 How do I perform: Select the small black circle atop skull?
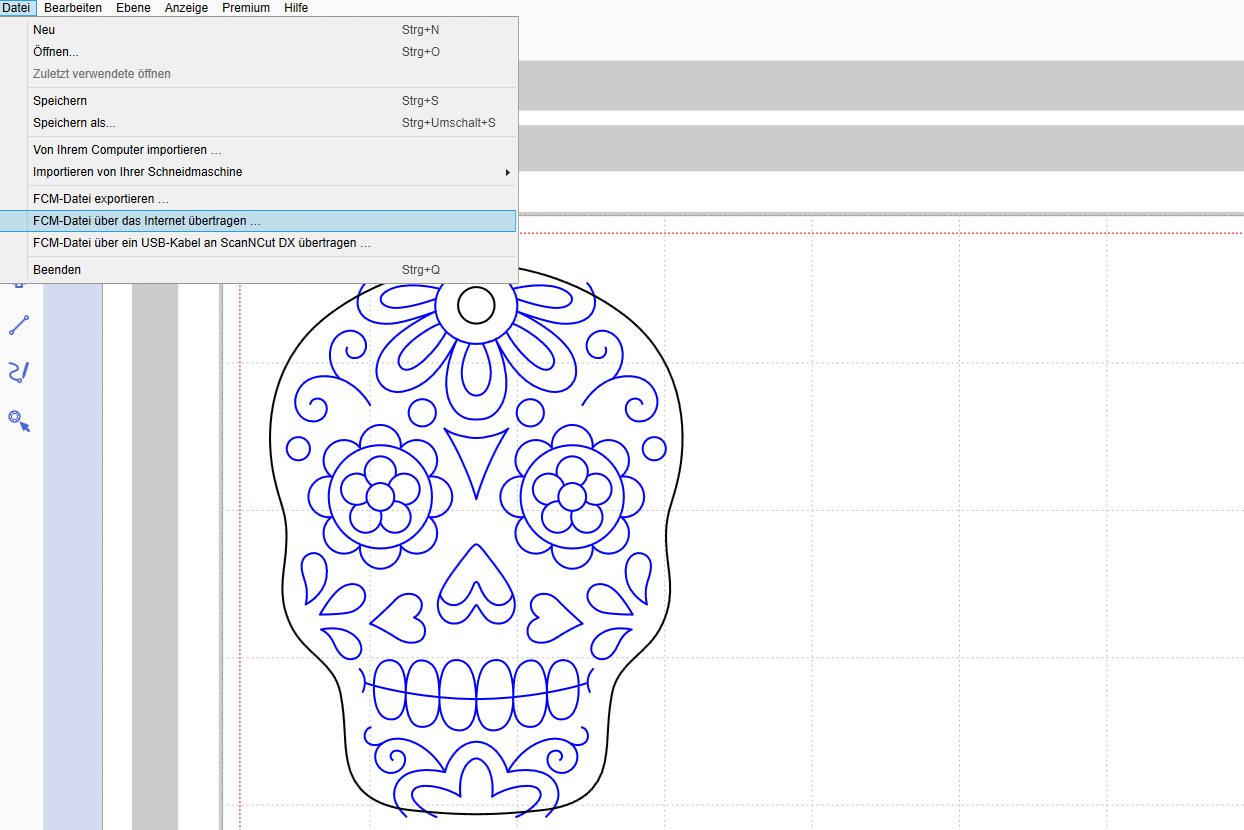click(476, 305)
